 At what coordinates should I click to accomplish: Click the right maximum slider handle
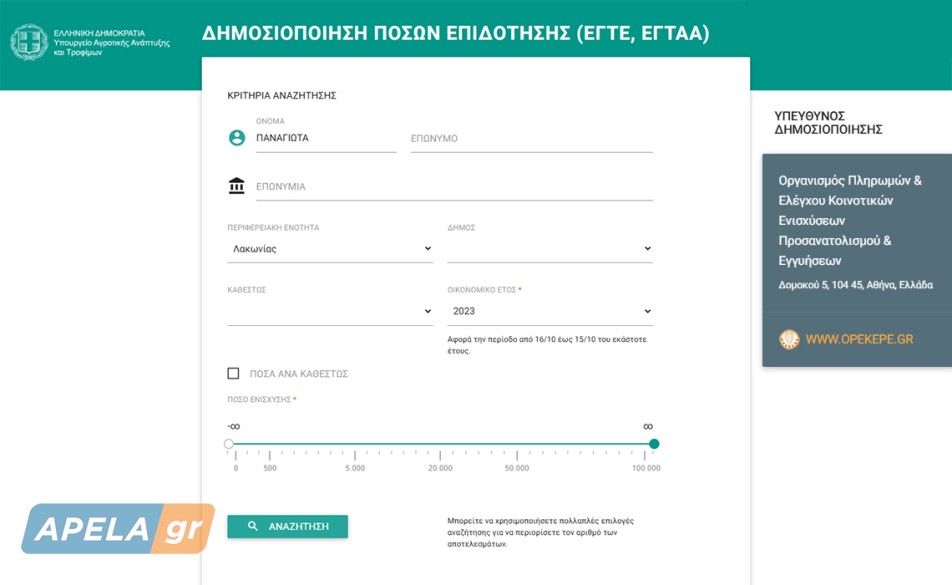click(x=654, y=444)
